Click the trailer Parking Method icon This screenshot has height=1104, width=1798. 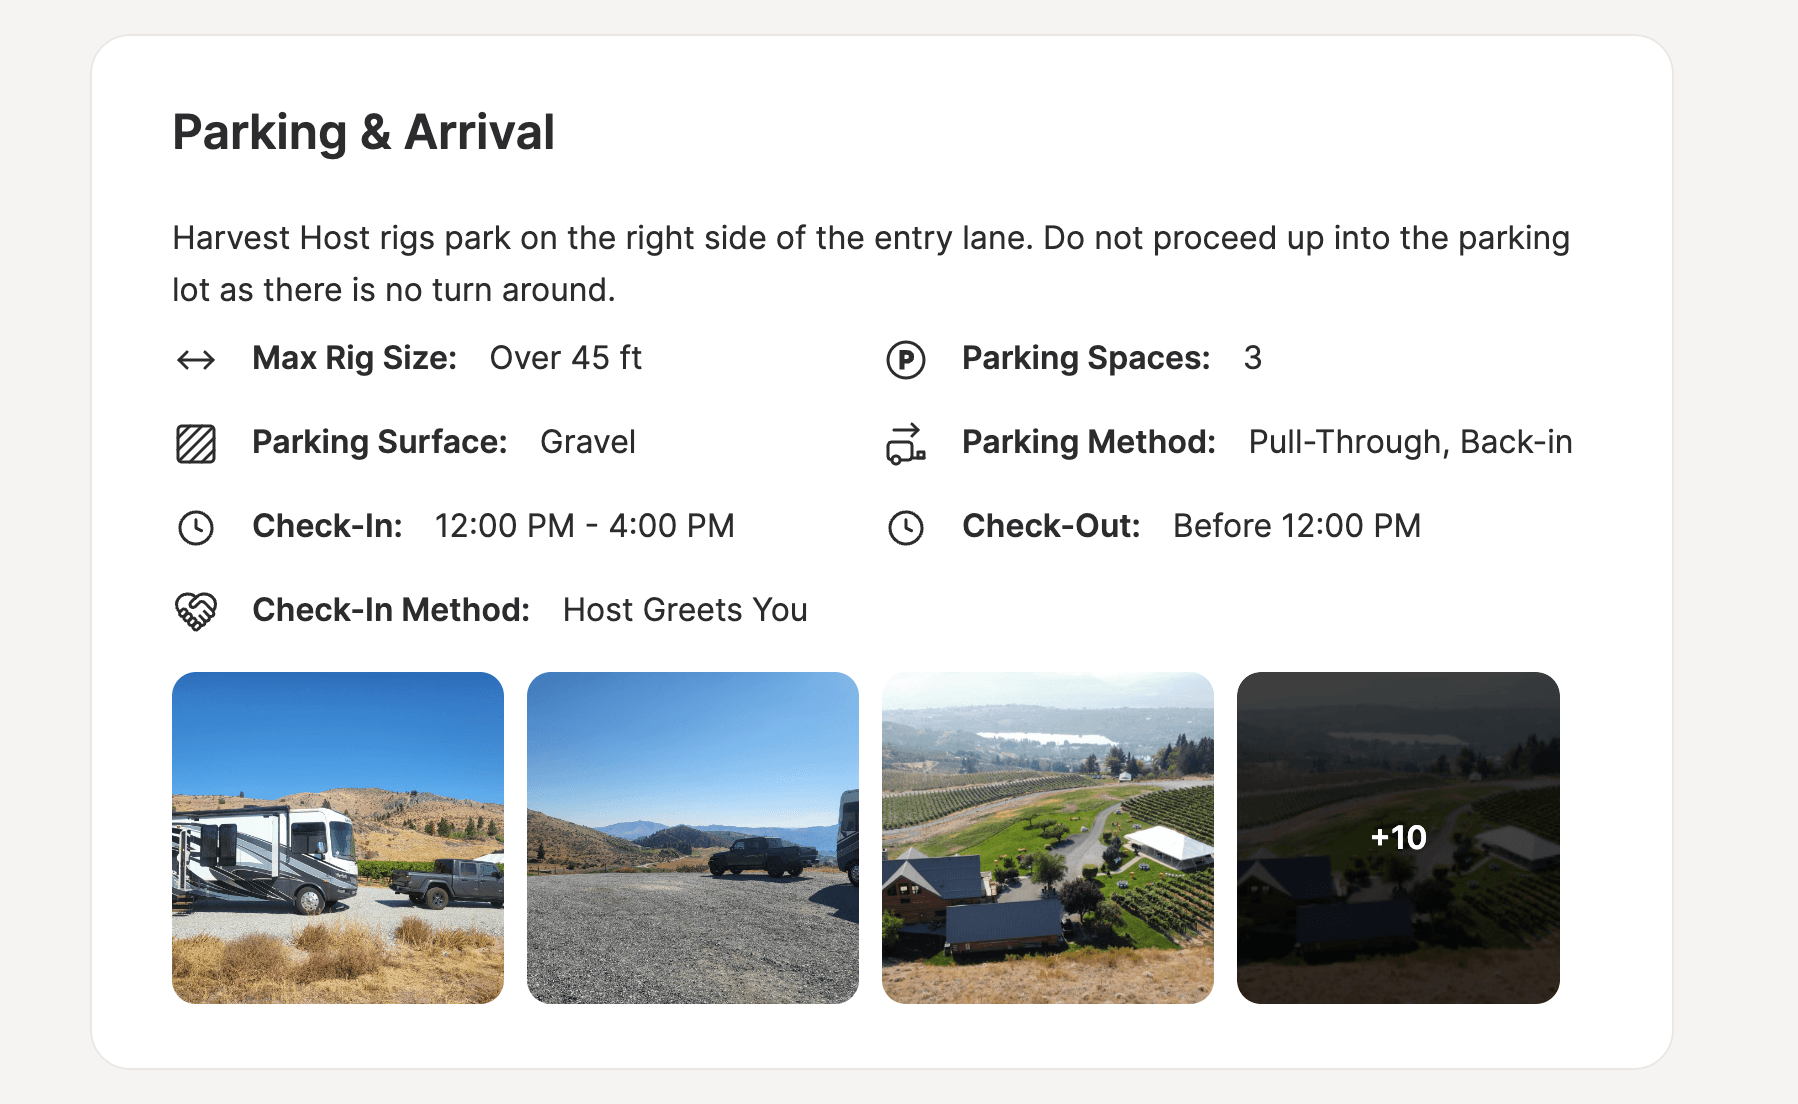[906, 444]
